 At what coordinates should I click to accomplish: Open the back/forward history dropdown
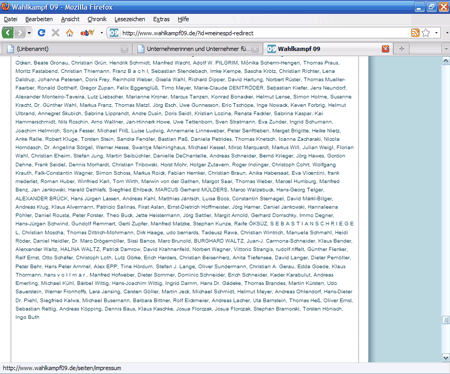[x=29, y=33]
